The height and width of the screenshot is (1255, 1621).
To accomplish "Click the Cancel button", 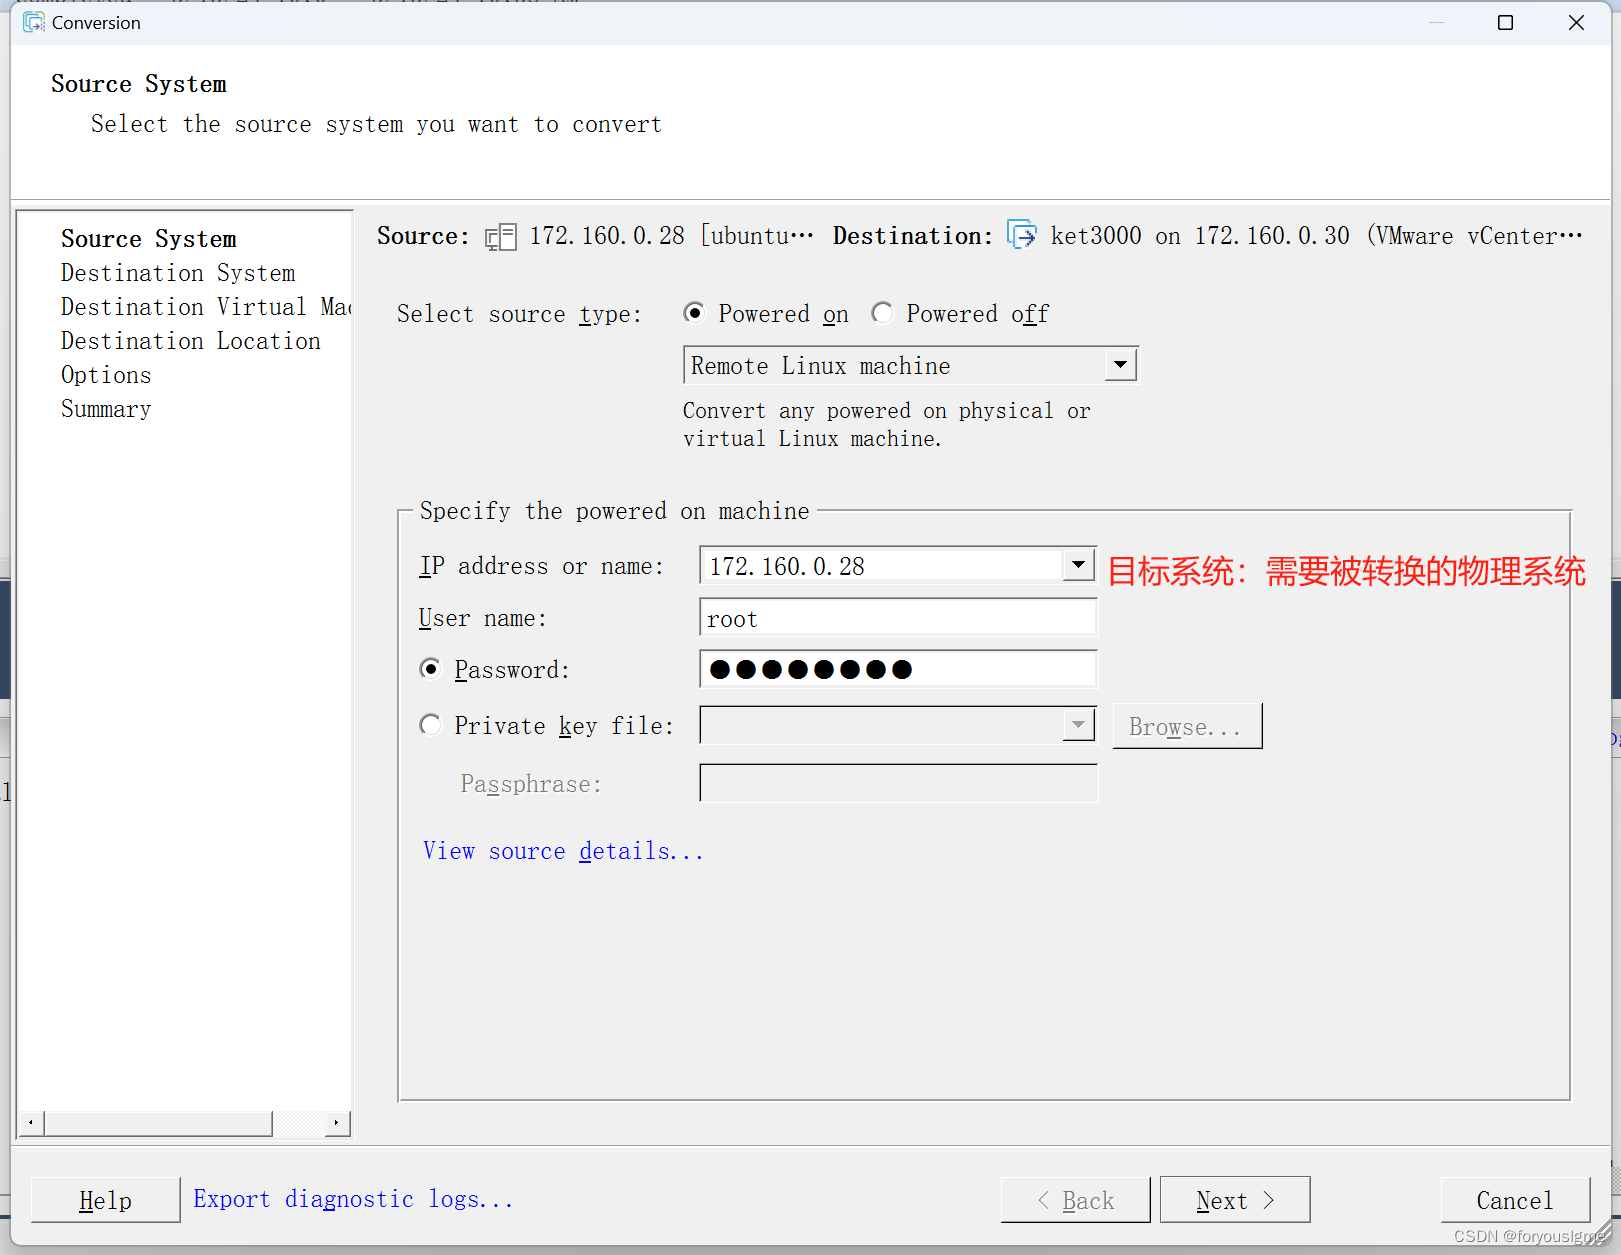I will point(1515,1199).
